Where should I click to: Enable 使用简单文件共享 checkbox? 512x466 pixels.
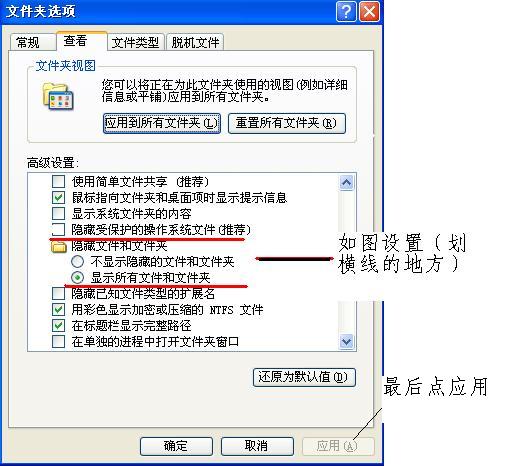[59, 182]
